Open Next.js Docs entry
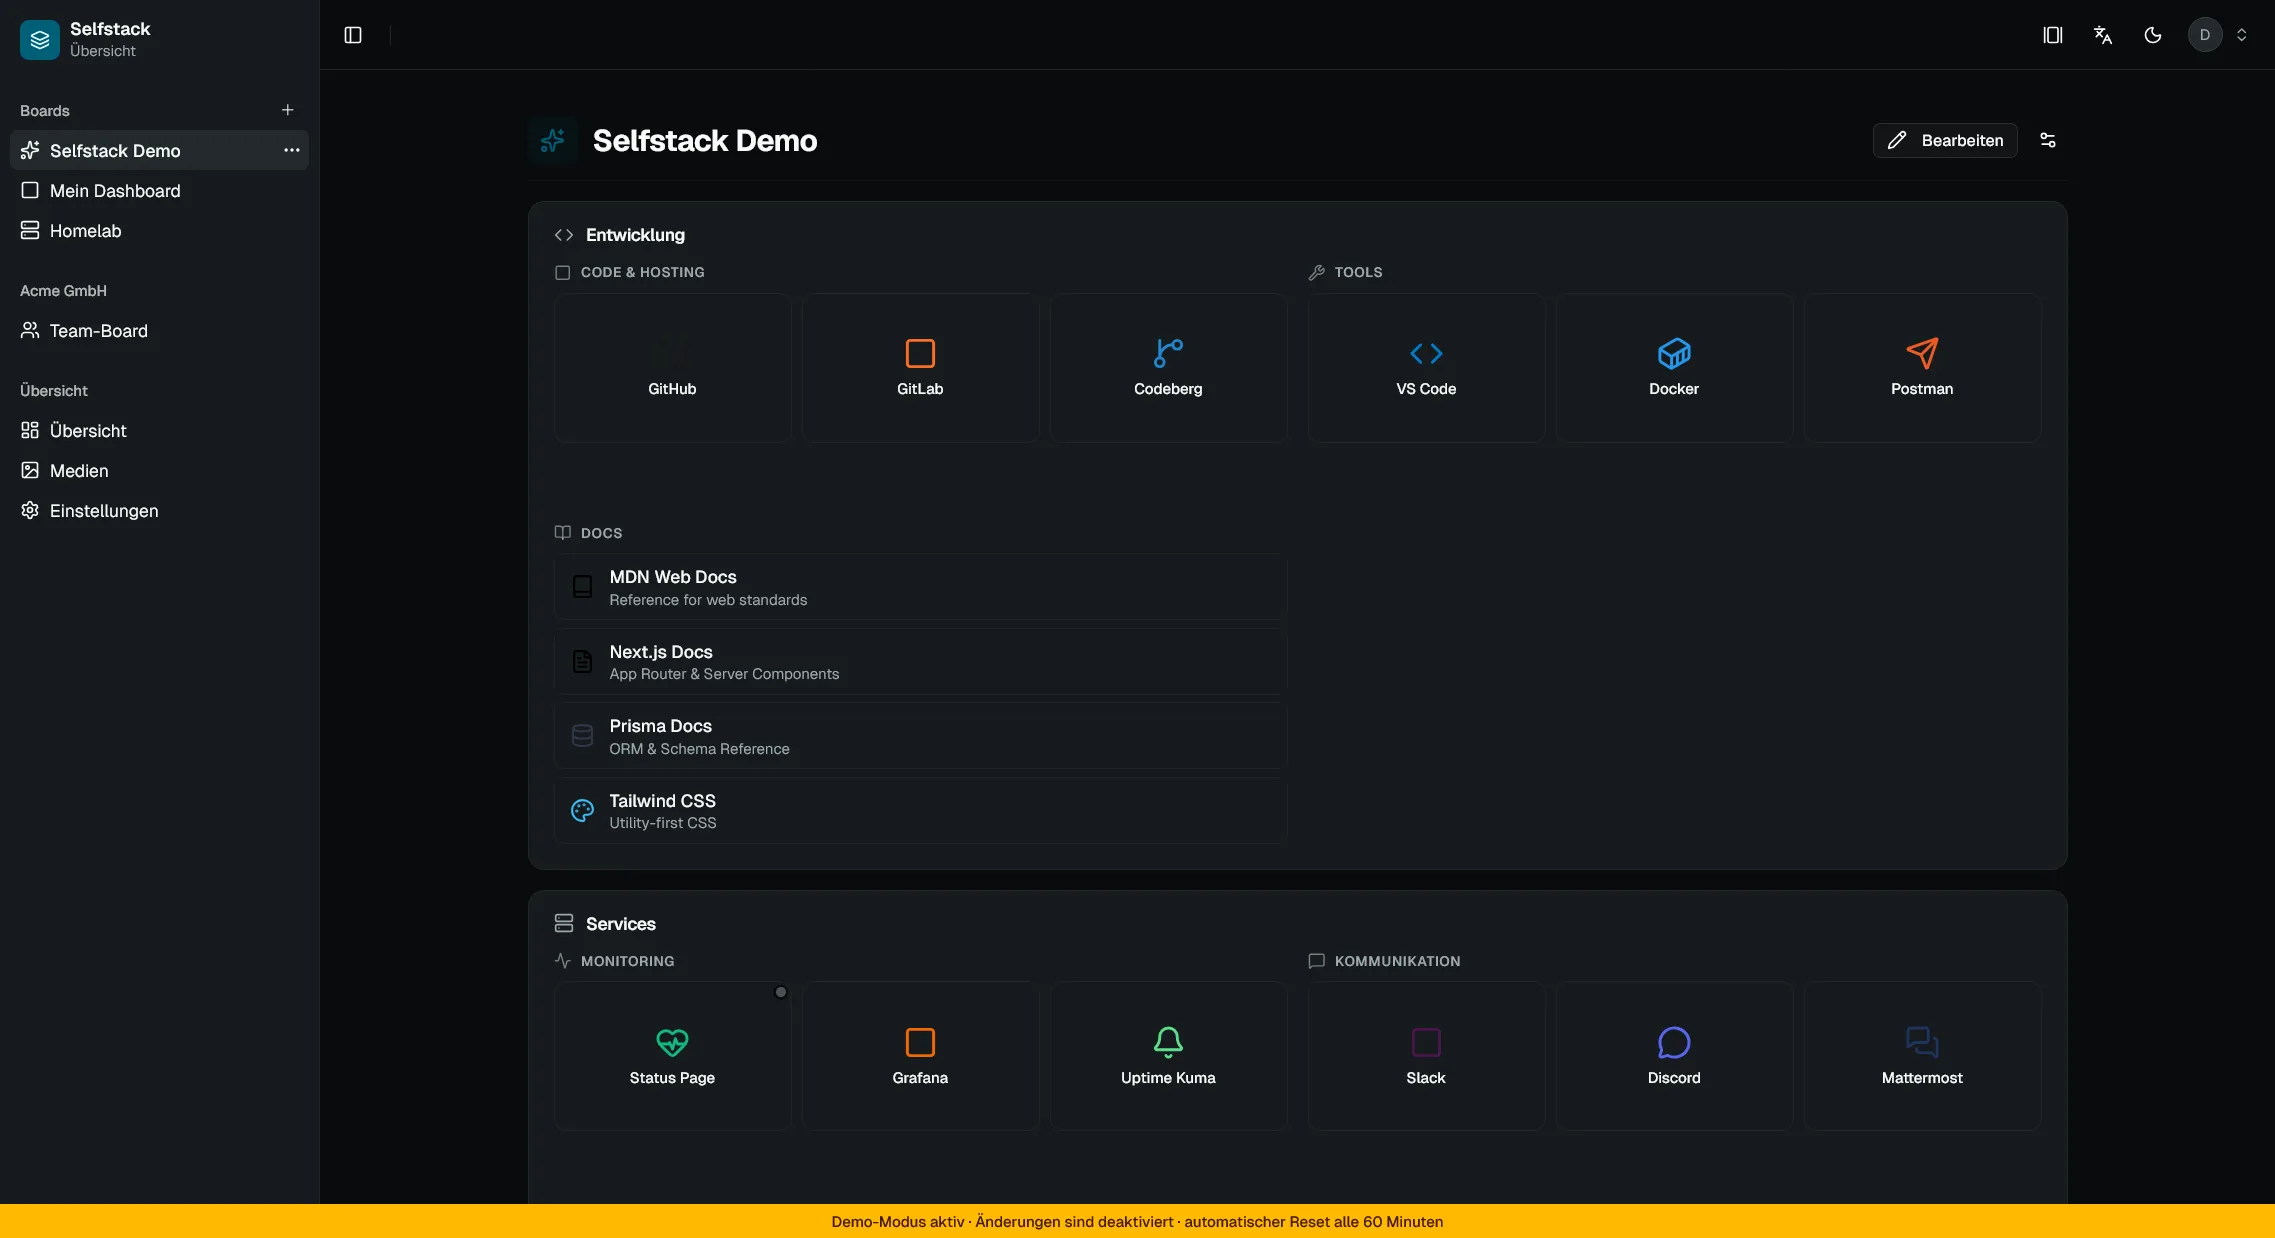 click(x=920, y=662)
